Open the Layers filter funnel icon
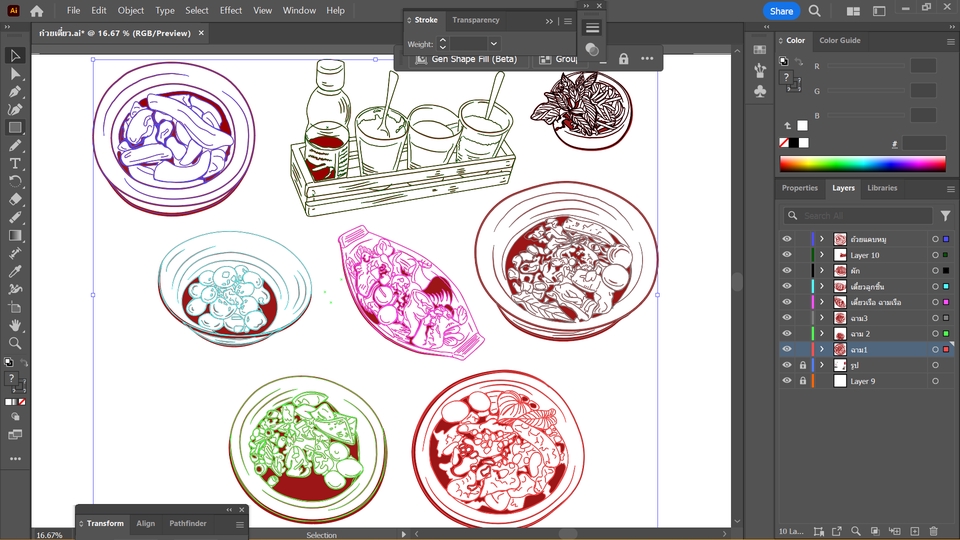This screenshot has width=960, height=540. click(945, 216)
